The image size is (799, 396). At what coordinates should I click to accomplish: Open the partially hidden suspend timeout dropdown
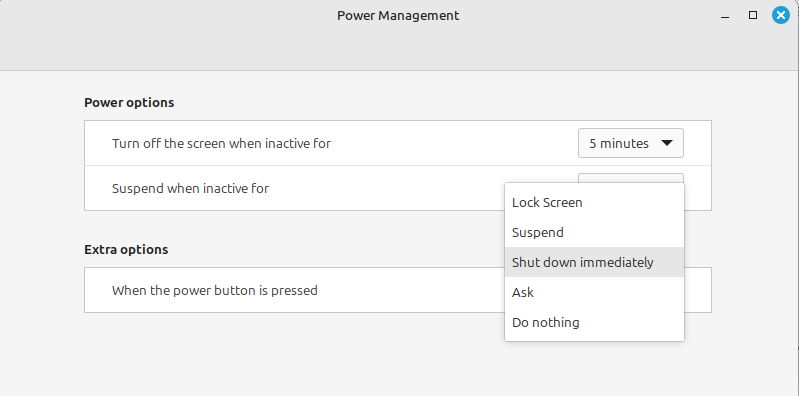631,178
